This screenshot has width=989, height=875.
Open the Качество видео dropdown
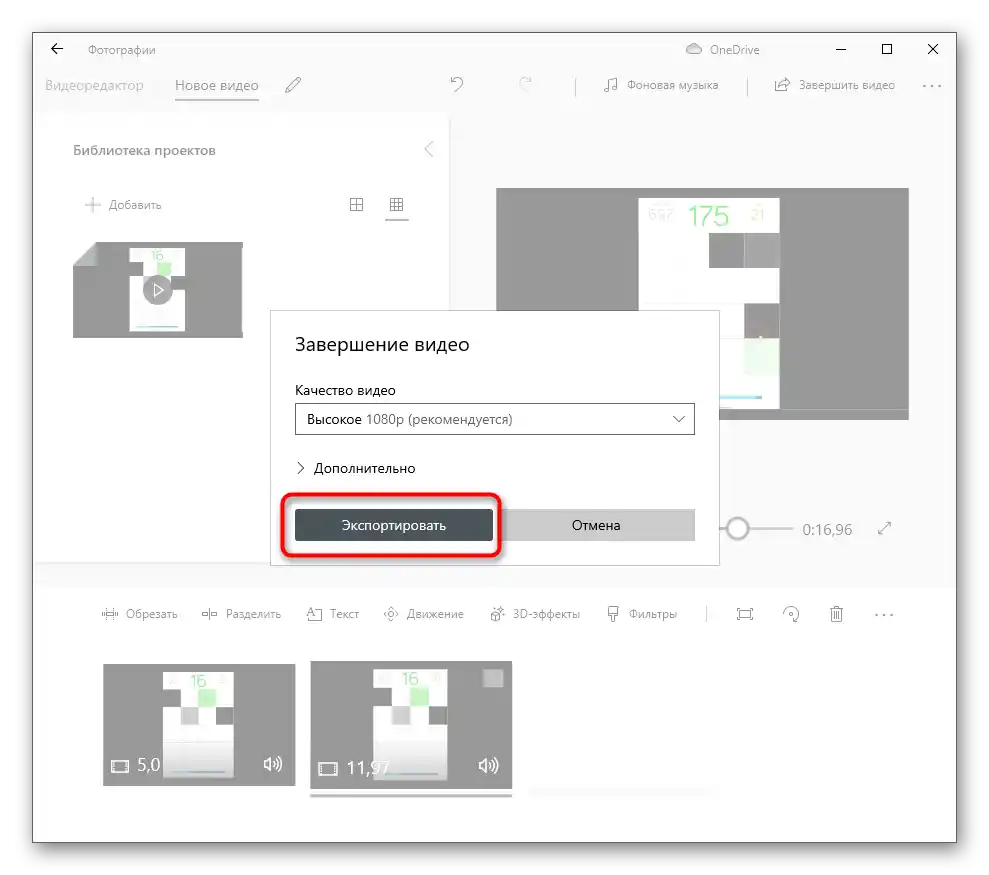coord(494,419)
